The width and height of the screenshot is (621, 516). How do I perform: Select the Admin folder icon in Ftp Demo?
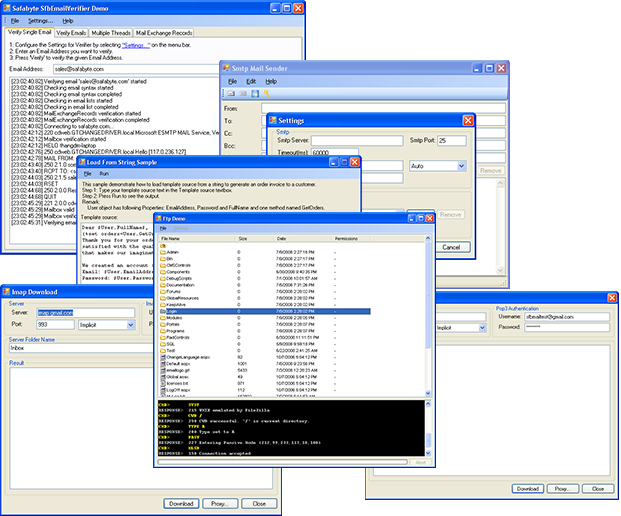[x=163, y=252]
